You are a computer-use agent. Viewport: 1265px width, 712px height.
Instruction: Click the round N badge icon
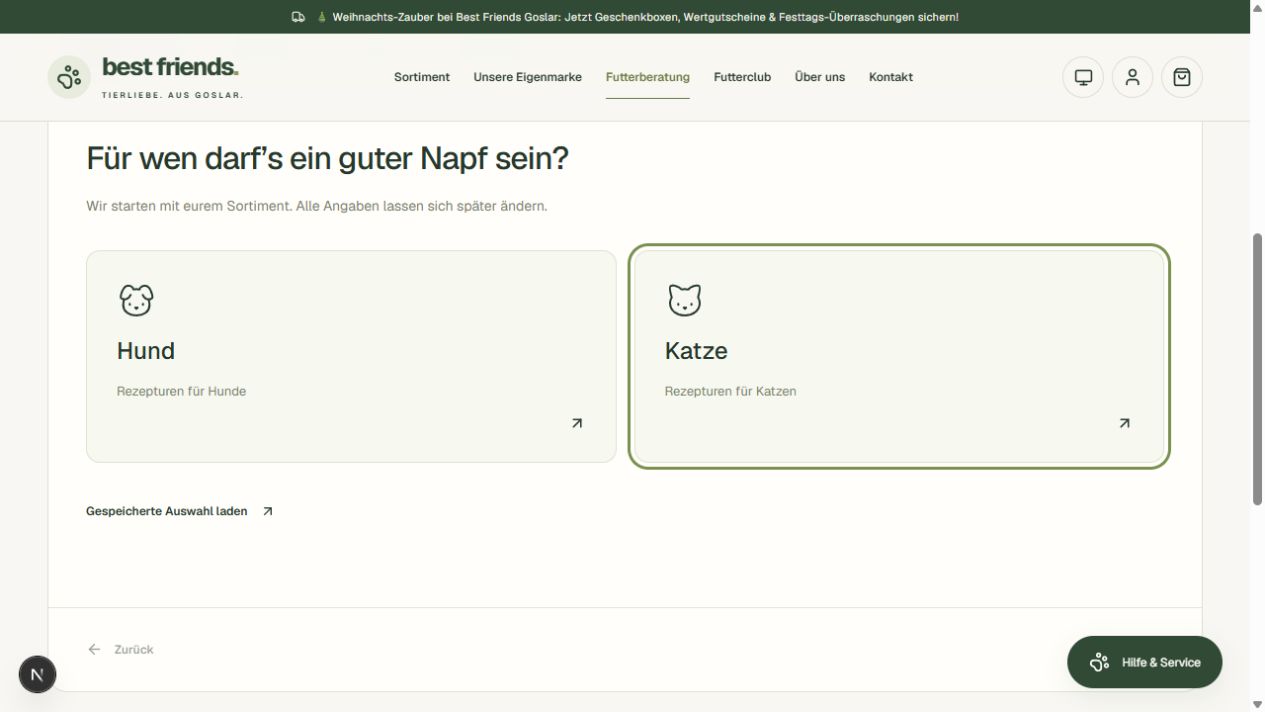pyautogui.click(x=37, y=674)
